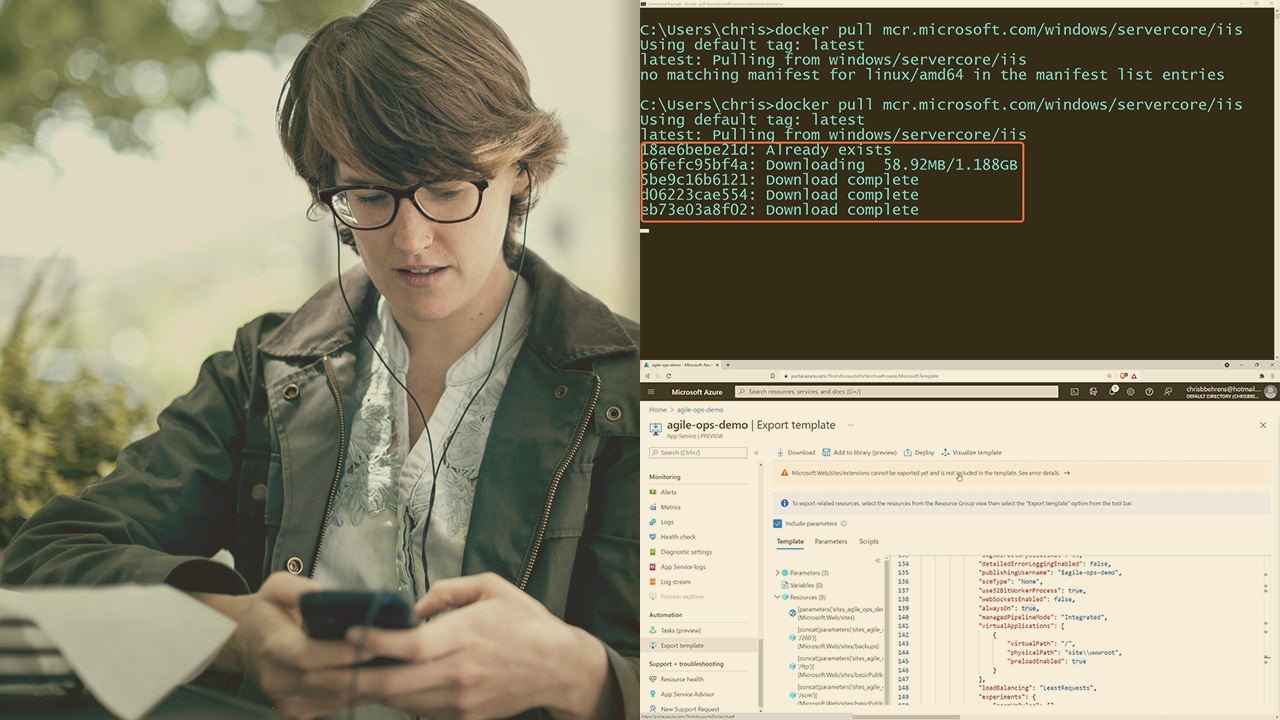Collapse the Resources (8) tree node

click(778, 597)
